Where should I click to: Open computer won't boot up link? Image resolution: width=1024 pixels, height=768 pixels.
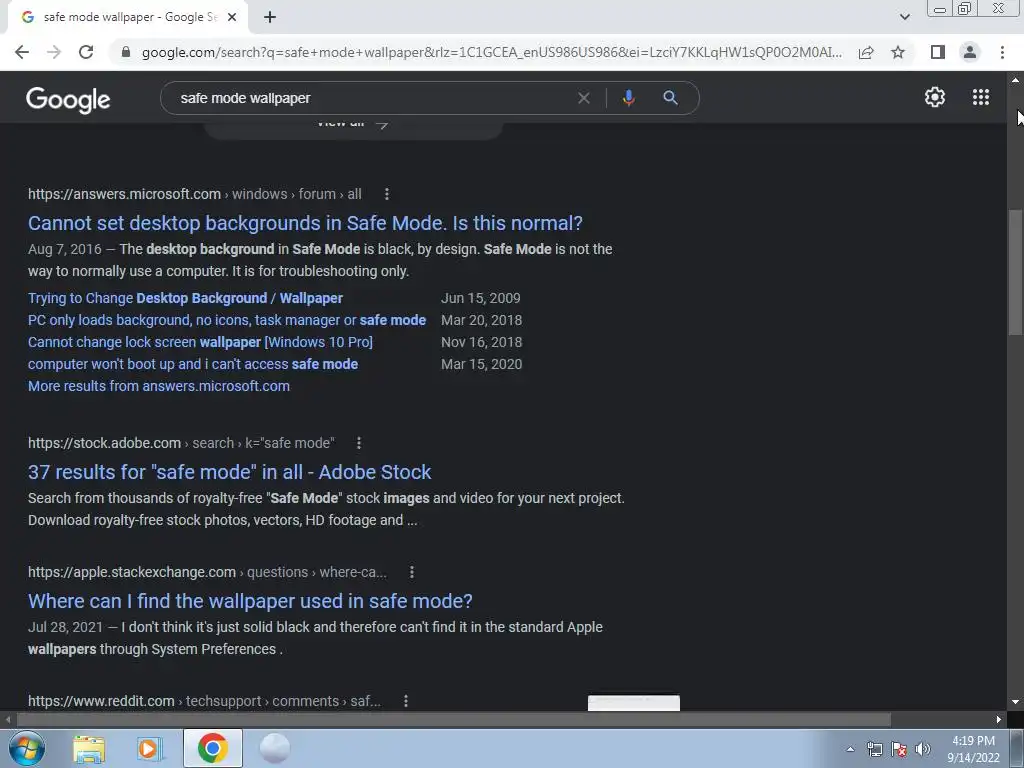[193, 364]
